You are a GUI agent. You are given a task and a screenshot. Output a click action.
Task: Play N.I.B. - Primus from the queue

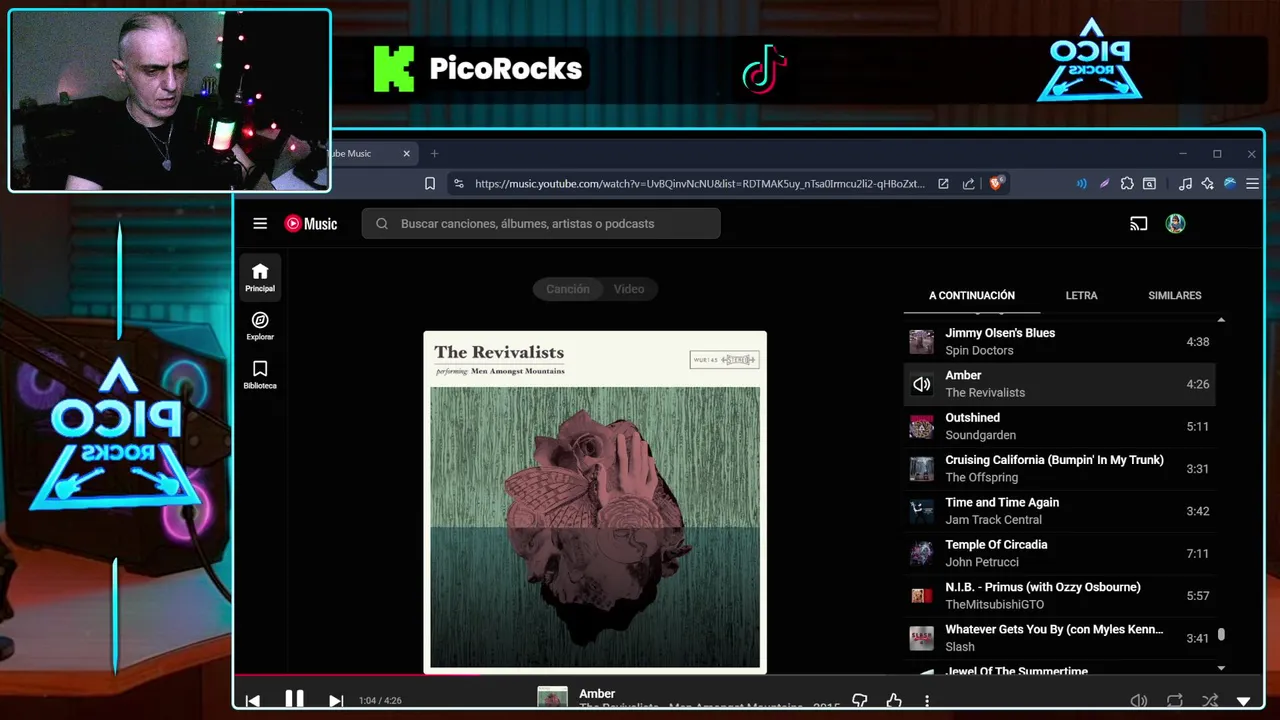pos(1059,596)
